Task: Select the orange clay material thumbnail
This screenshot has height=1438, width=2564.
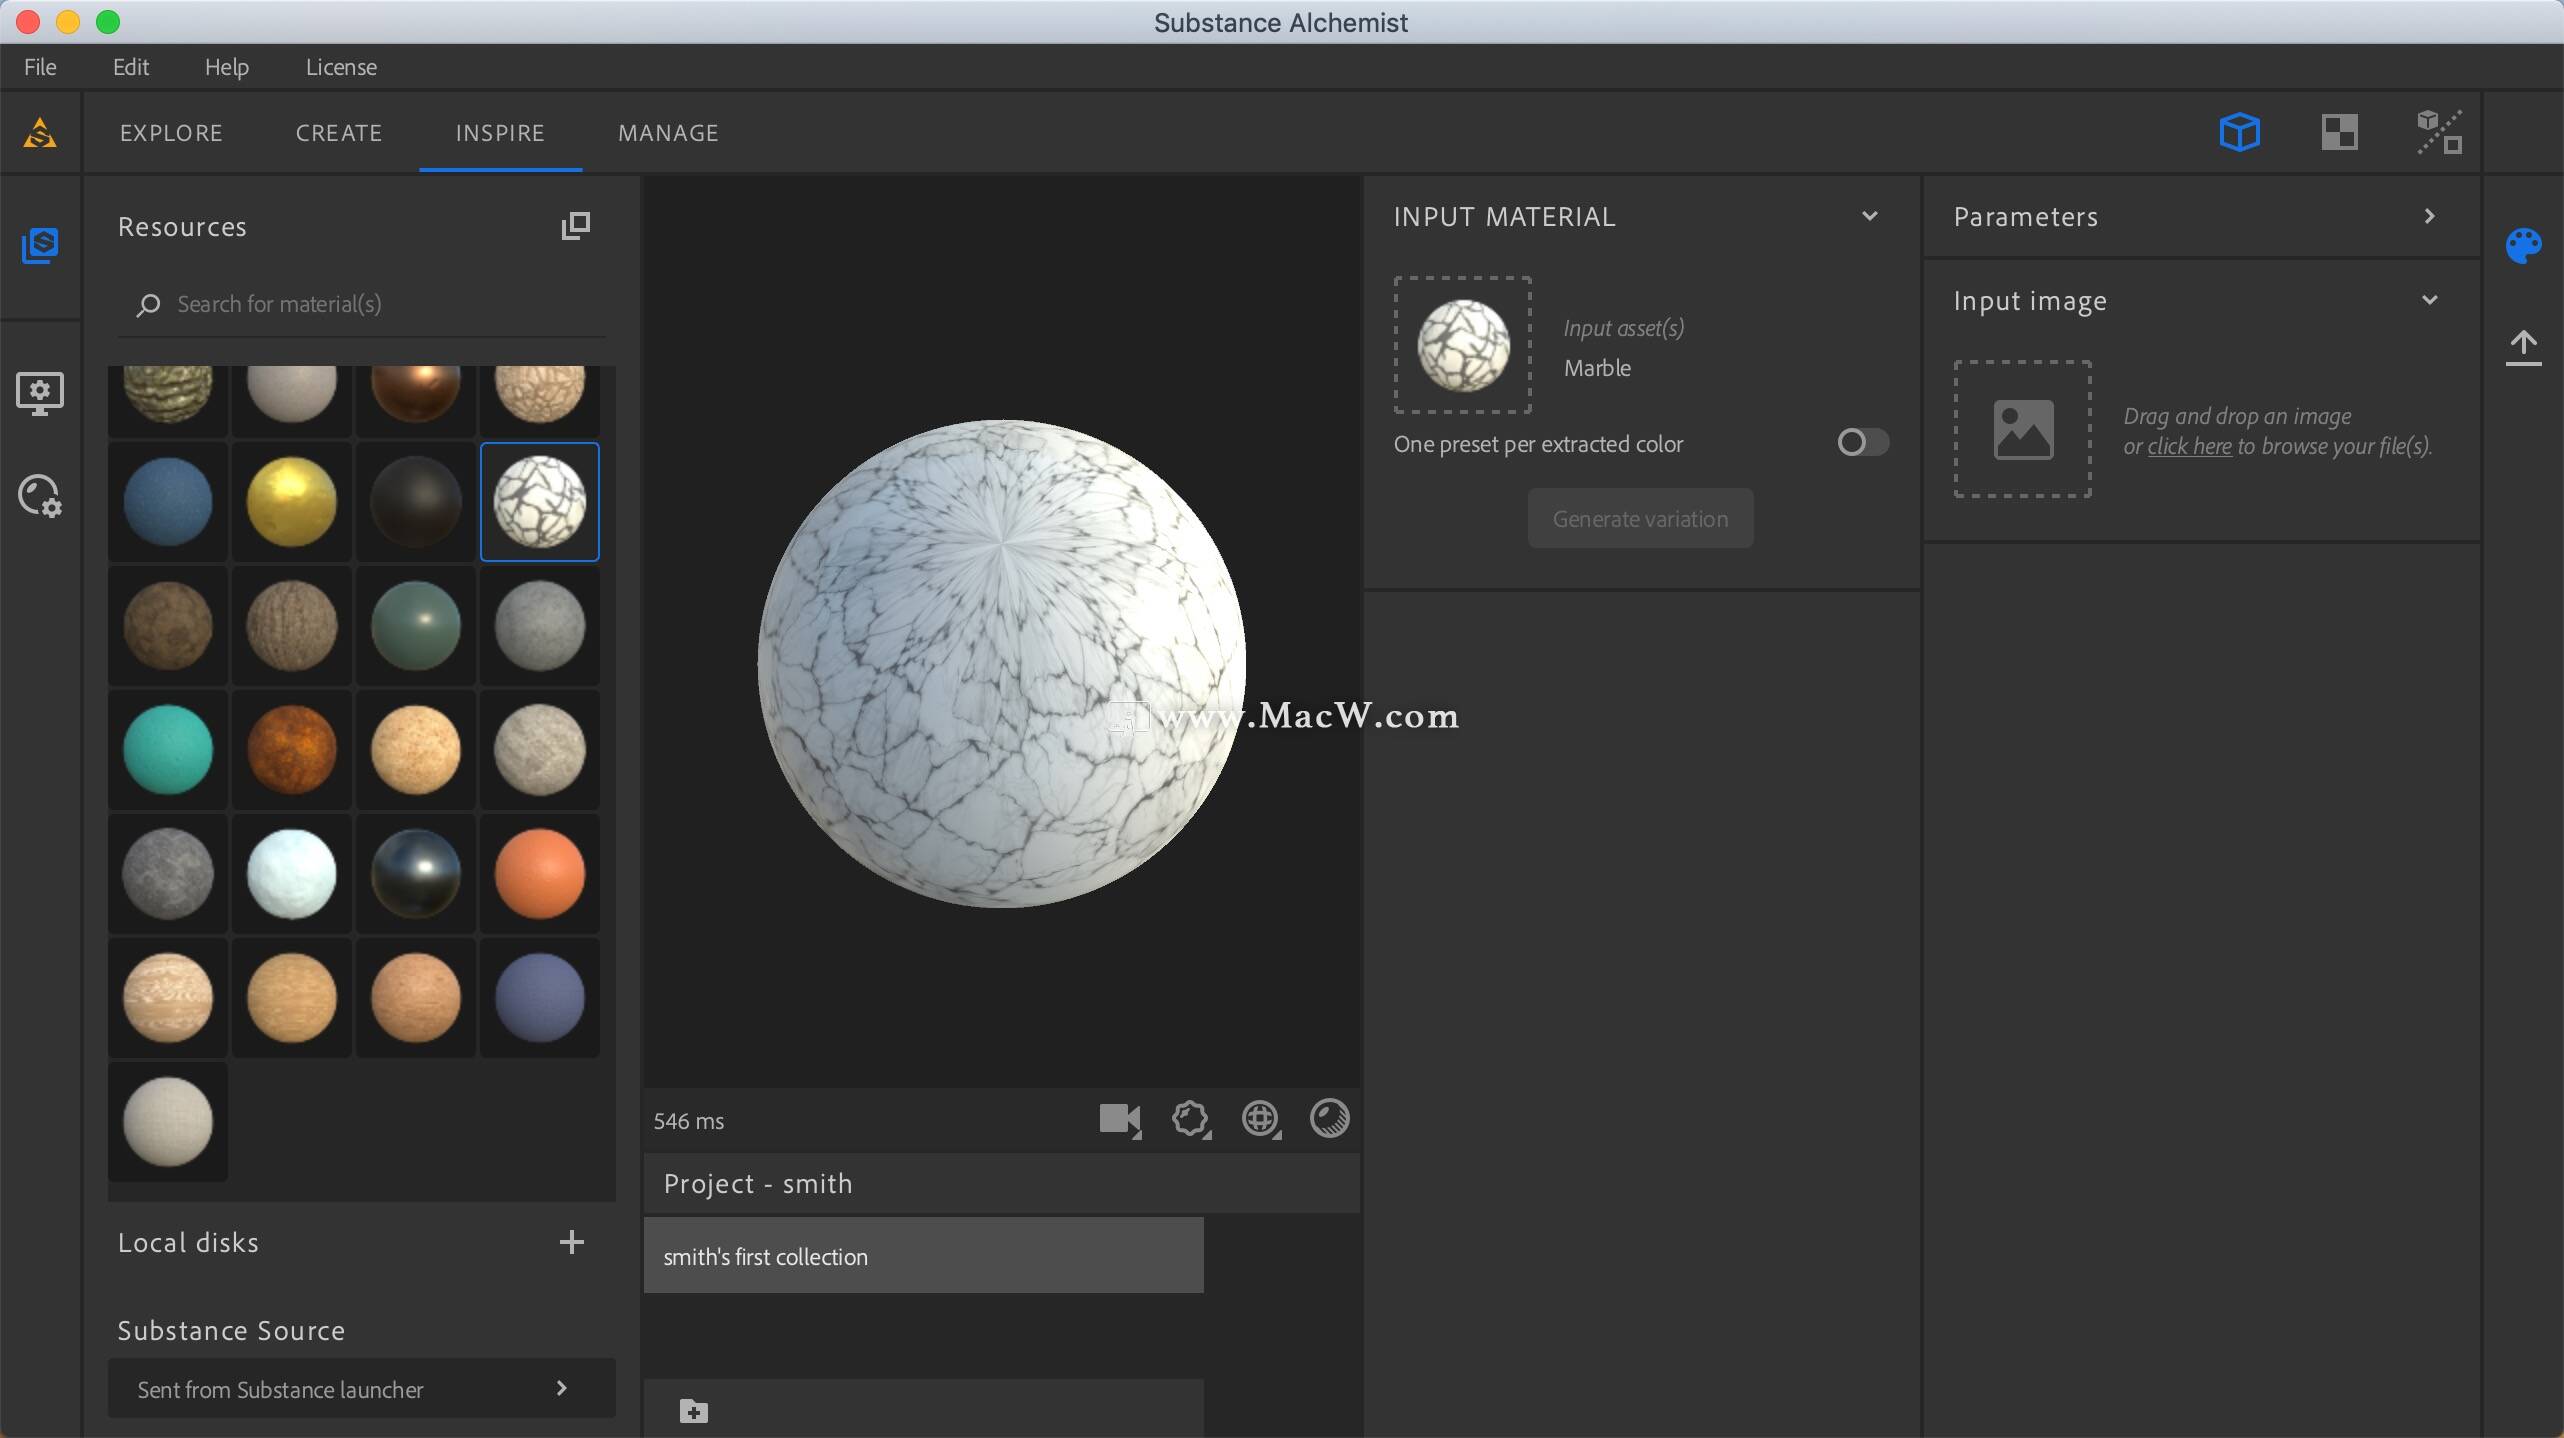Action: tap(540, 874)
